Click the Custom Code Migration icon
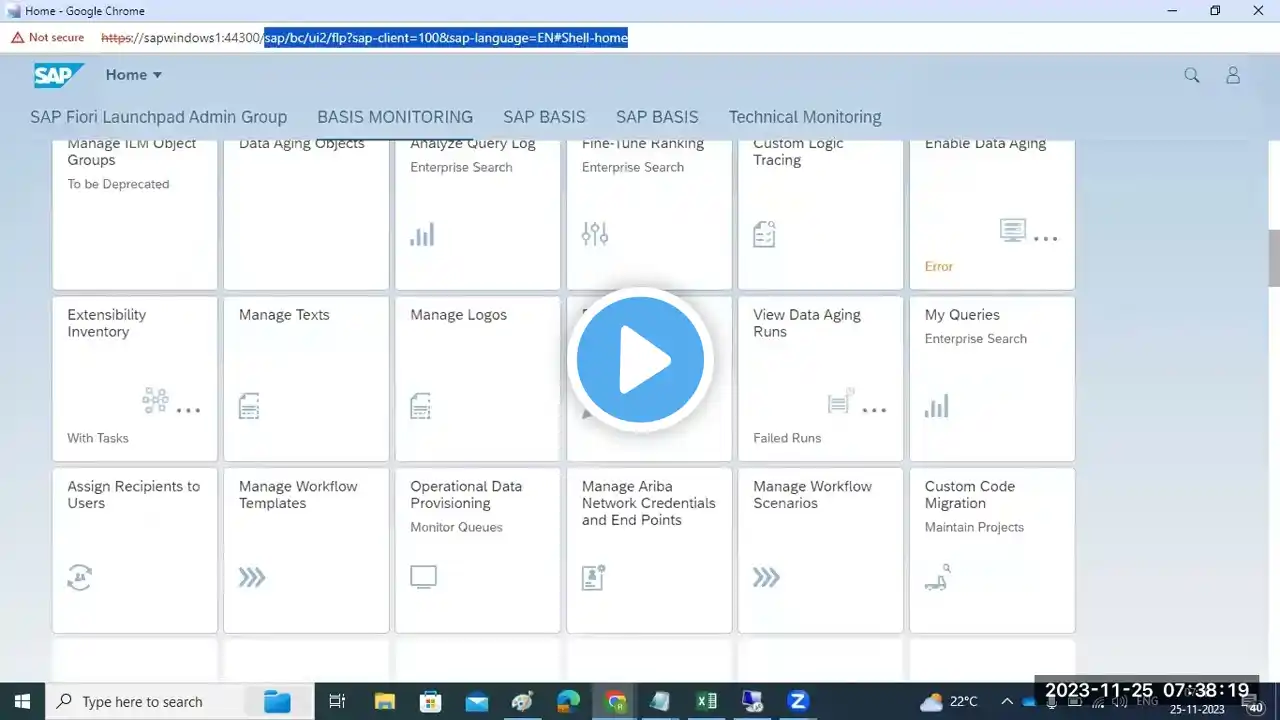This screenshot has height=720, width=1280. (x=937, y=577)
